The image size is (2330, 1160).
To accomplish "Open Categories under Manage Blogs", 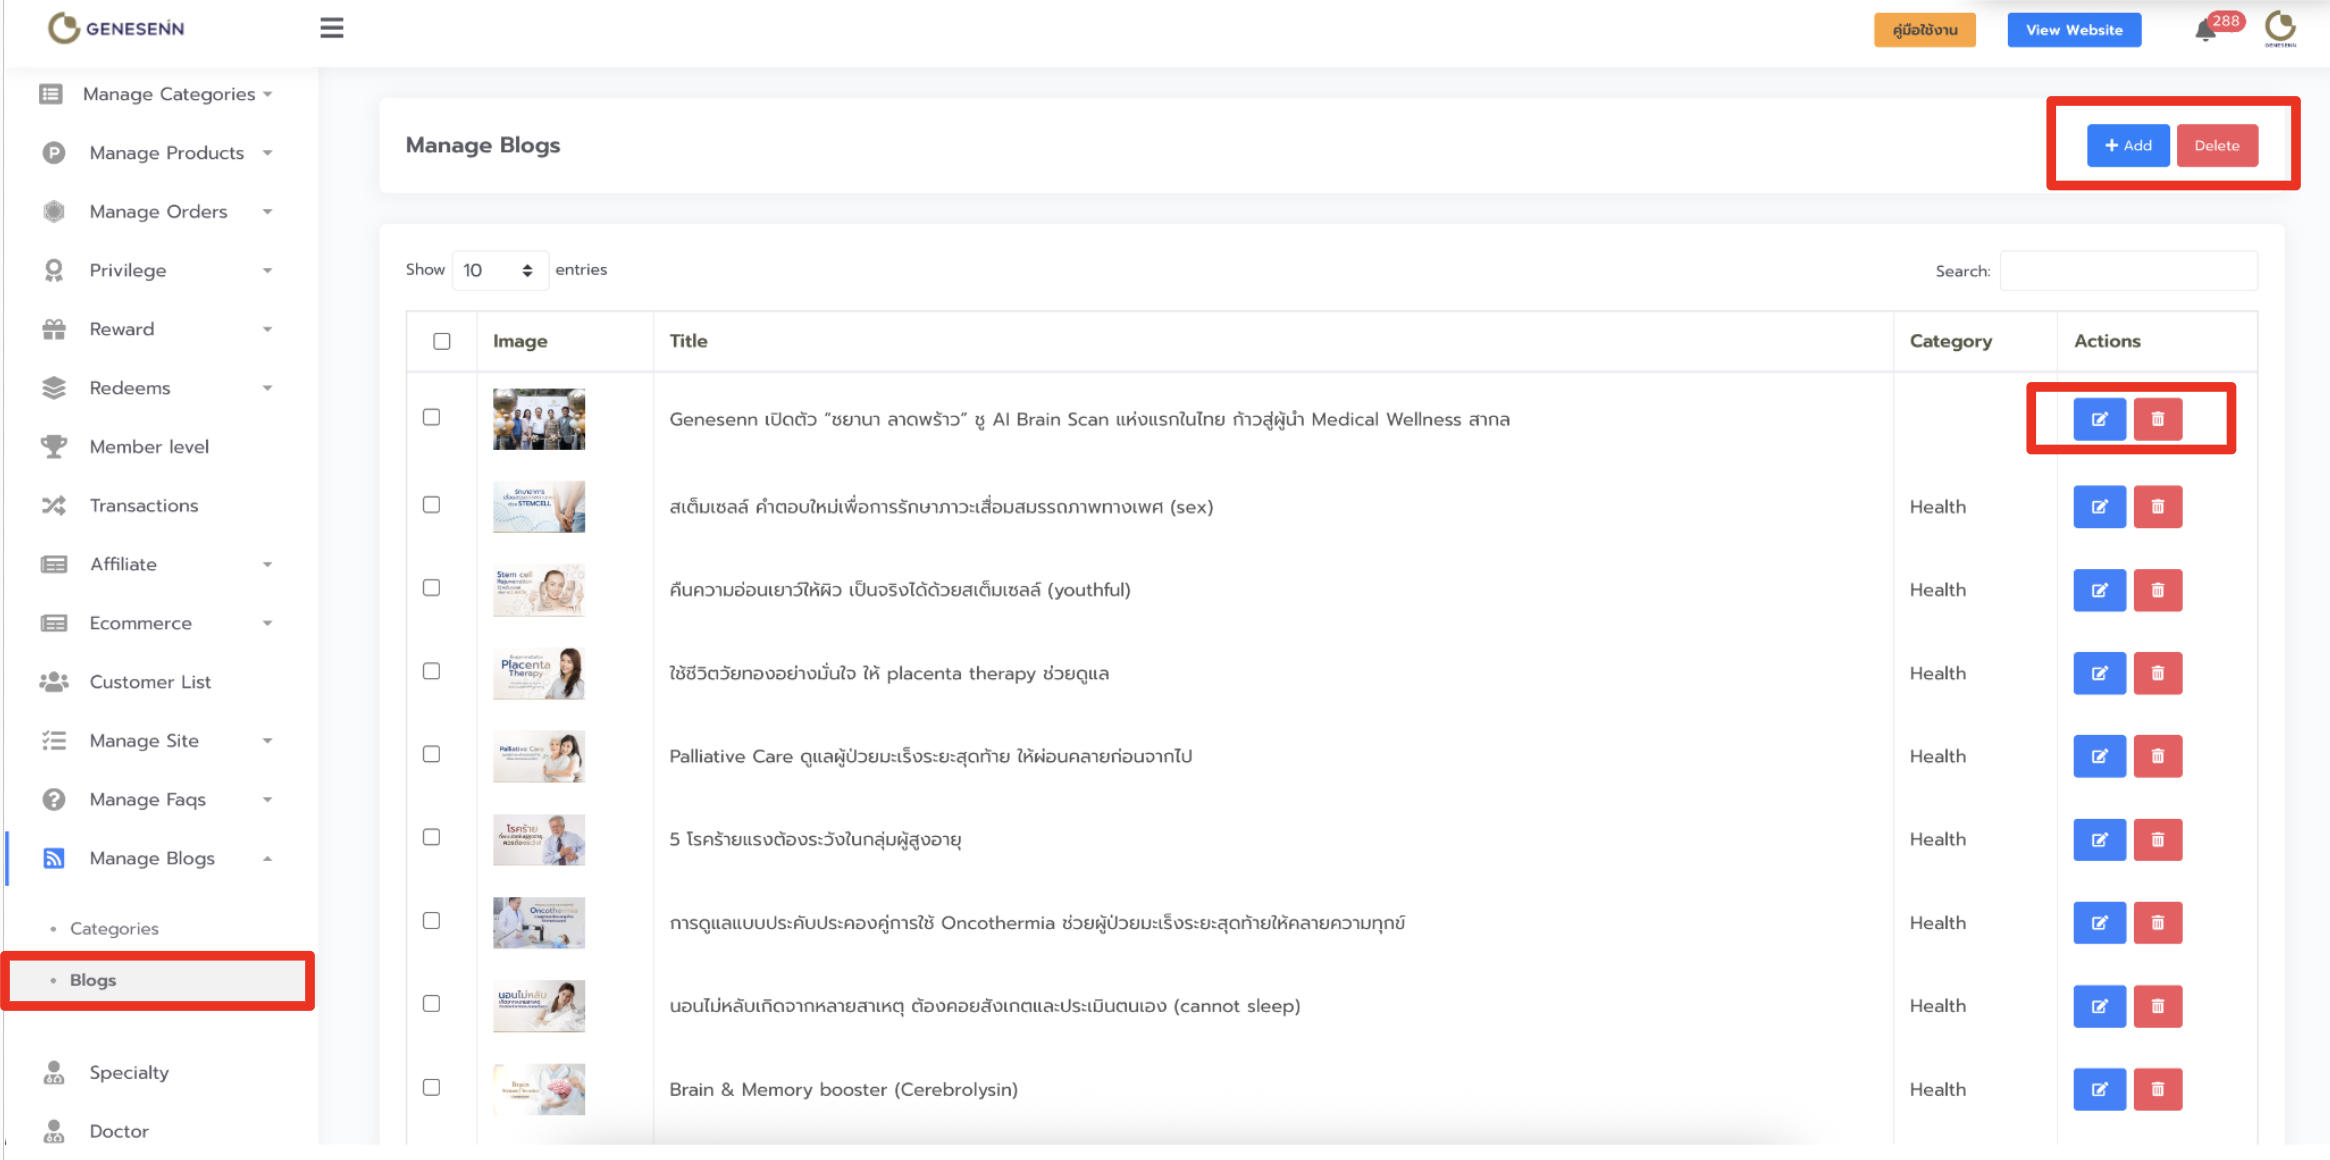I will coord(114,928).
